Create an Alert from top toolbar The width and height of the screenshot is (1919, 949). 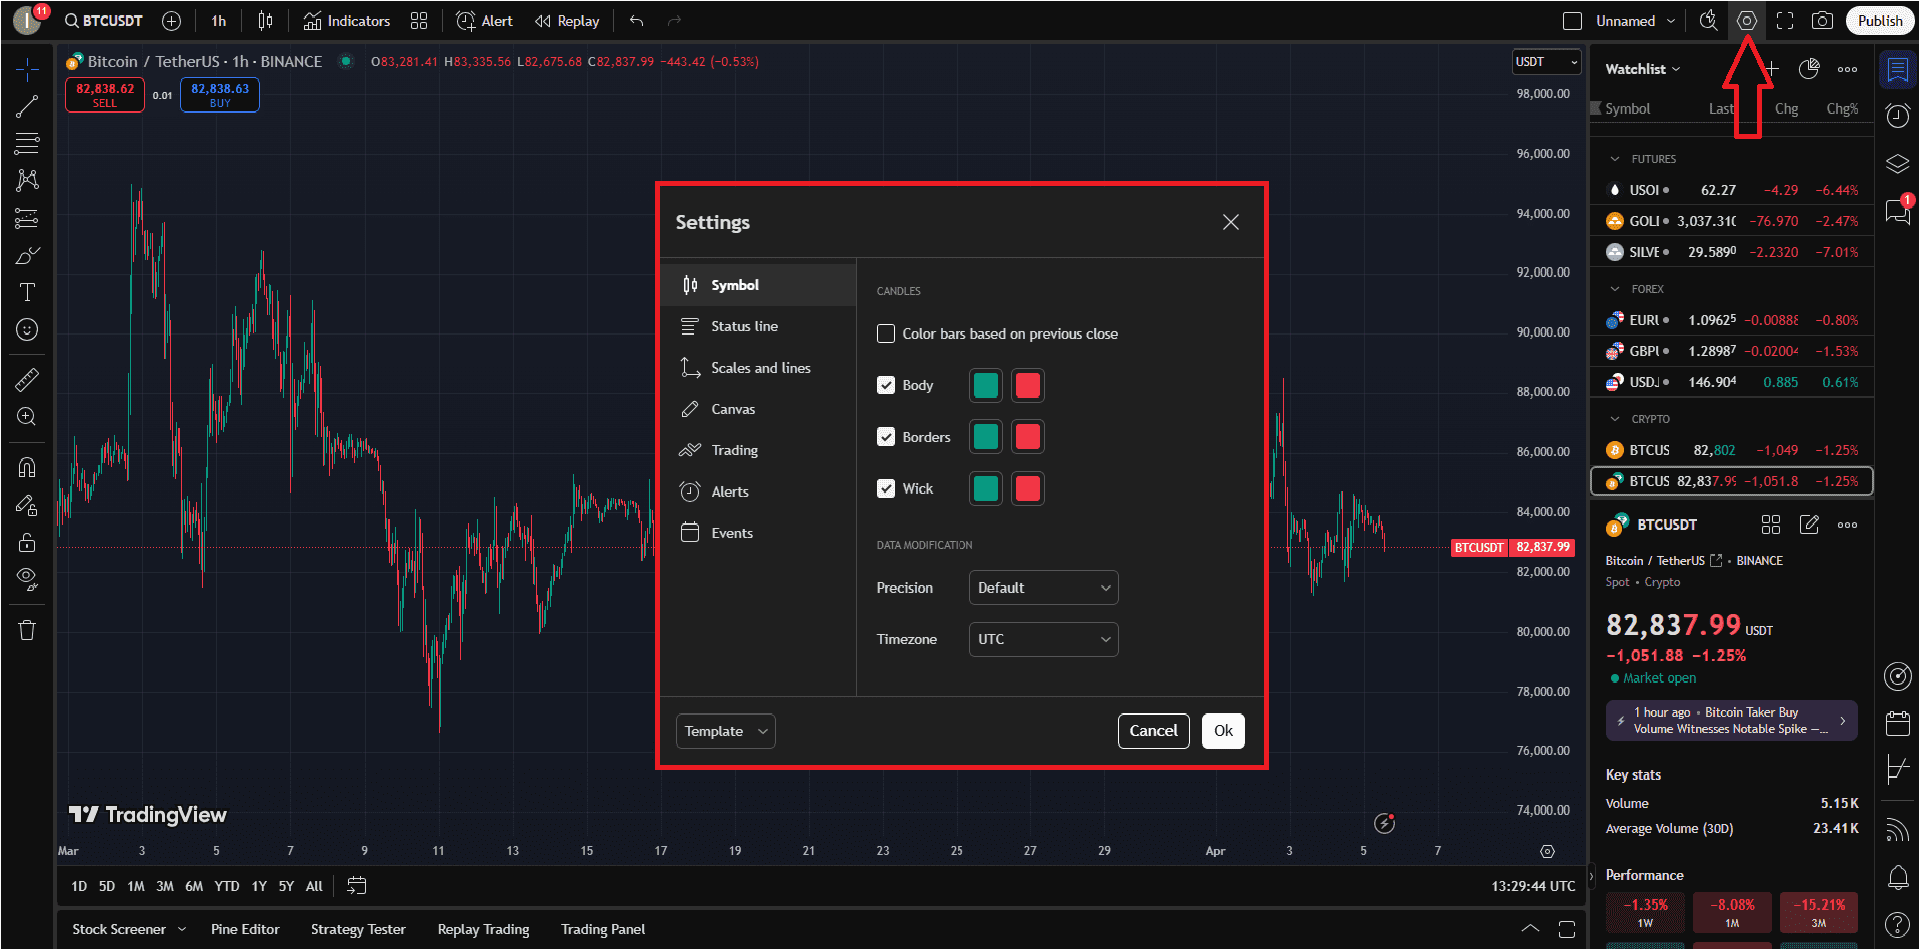[x=484, y=21]
